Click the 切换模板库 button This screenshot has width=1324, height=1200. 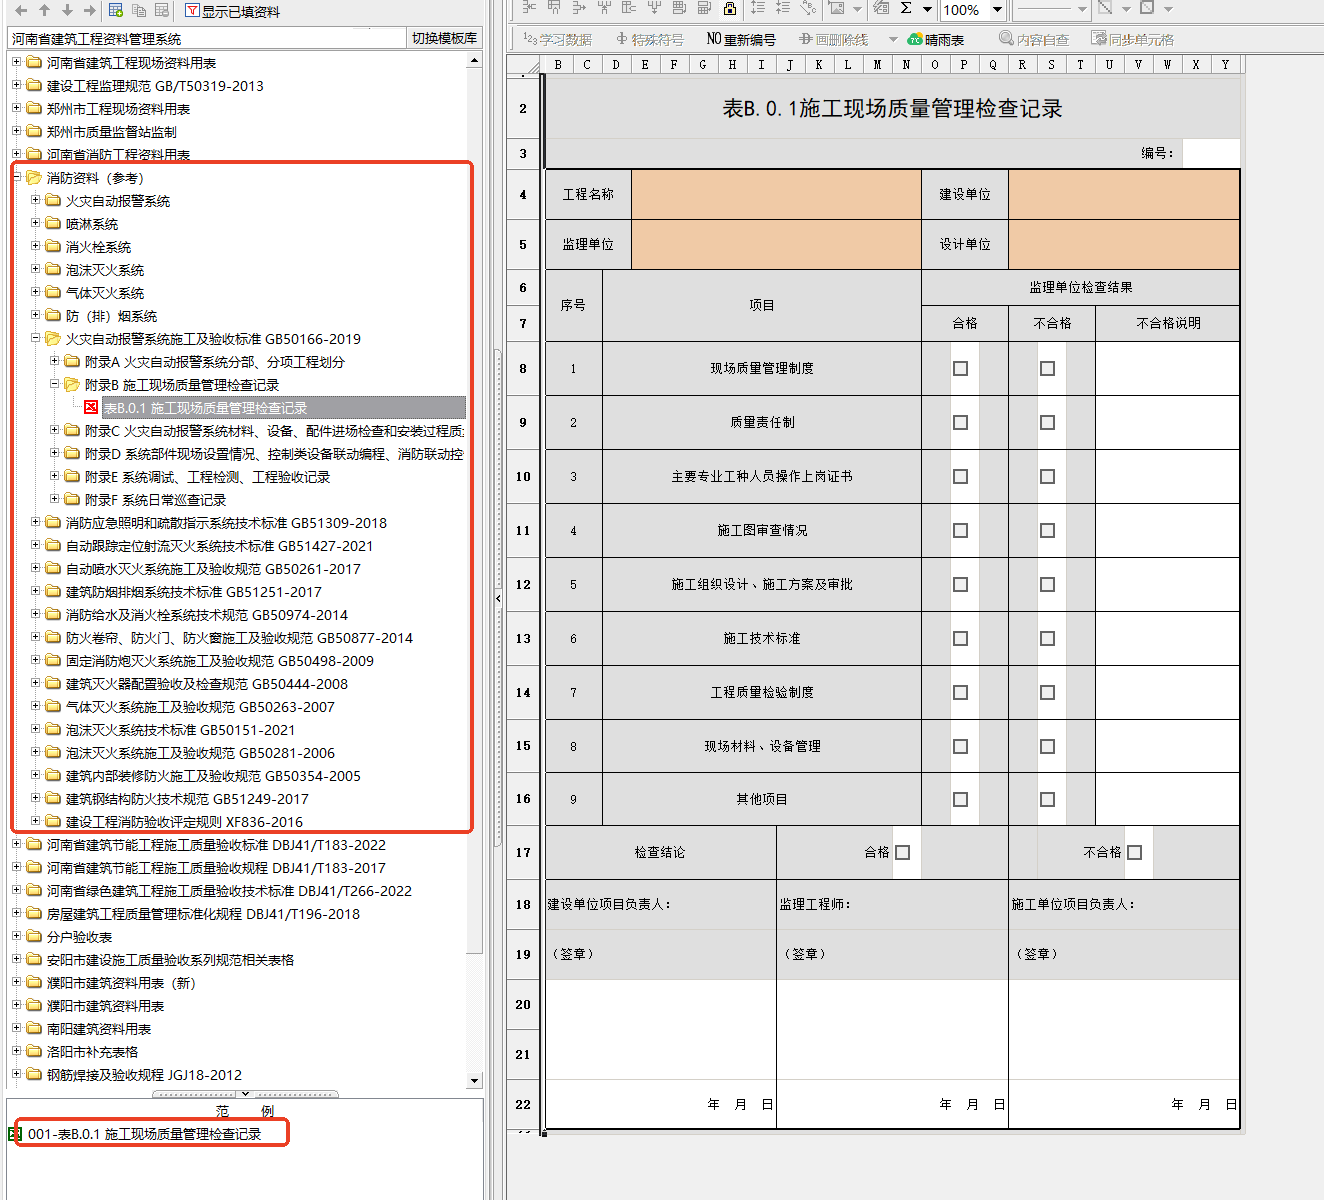444,38
